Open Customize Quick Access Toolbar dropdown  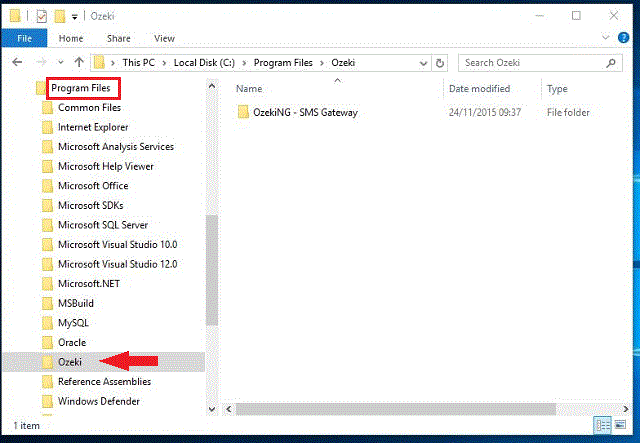[x=74, y=17]
